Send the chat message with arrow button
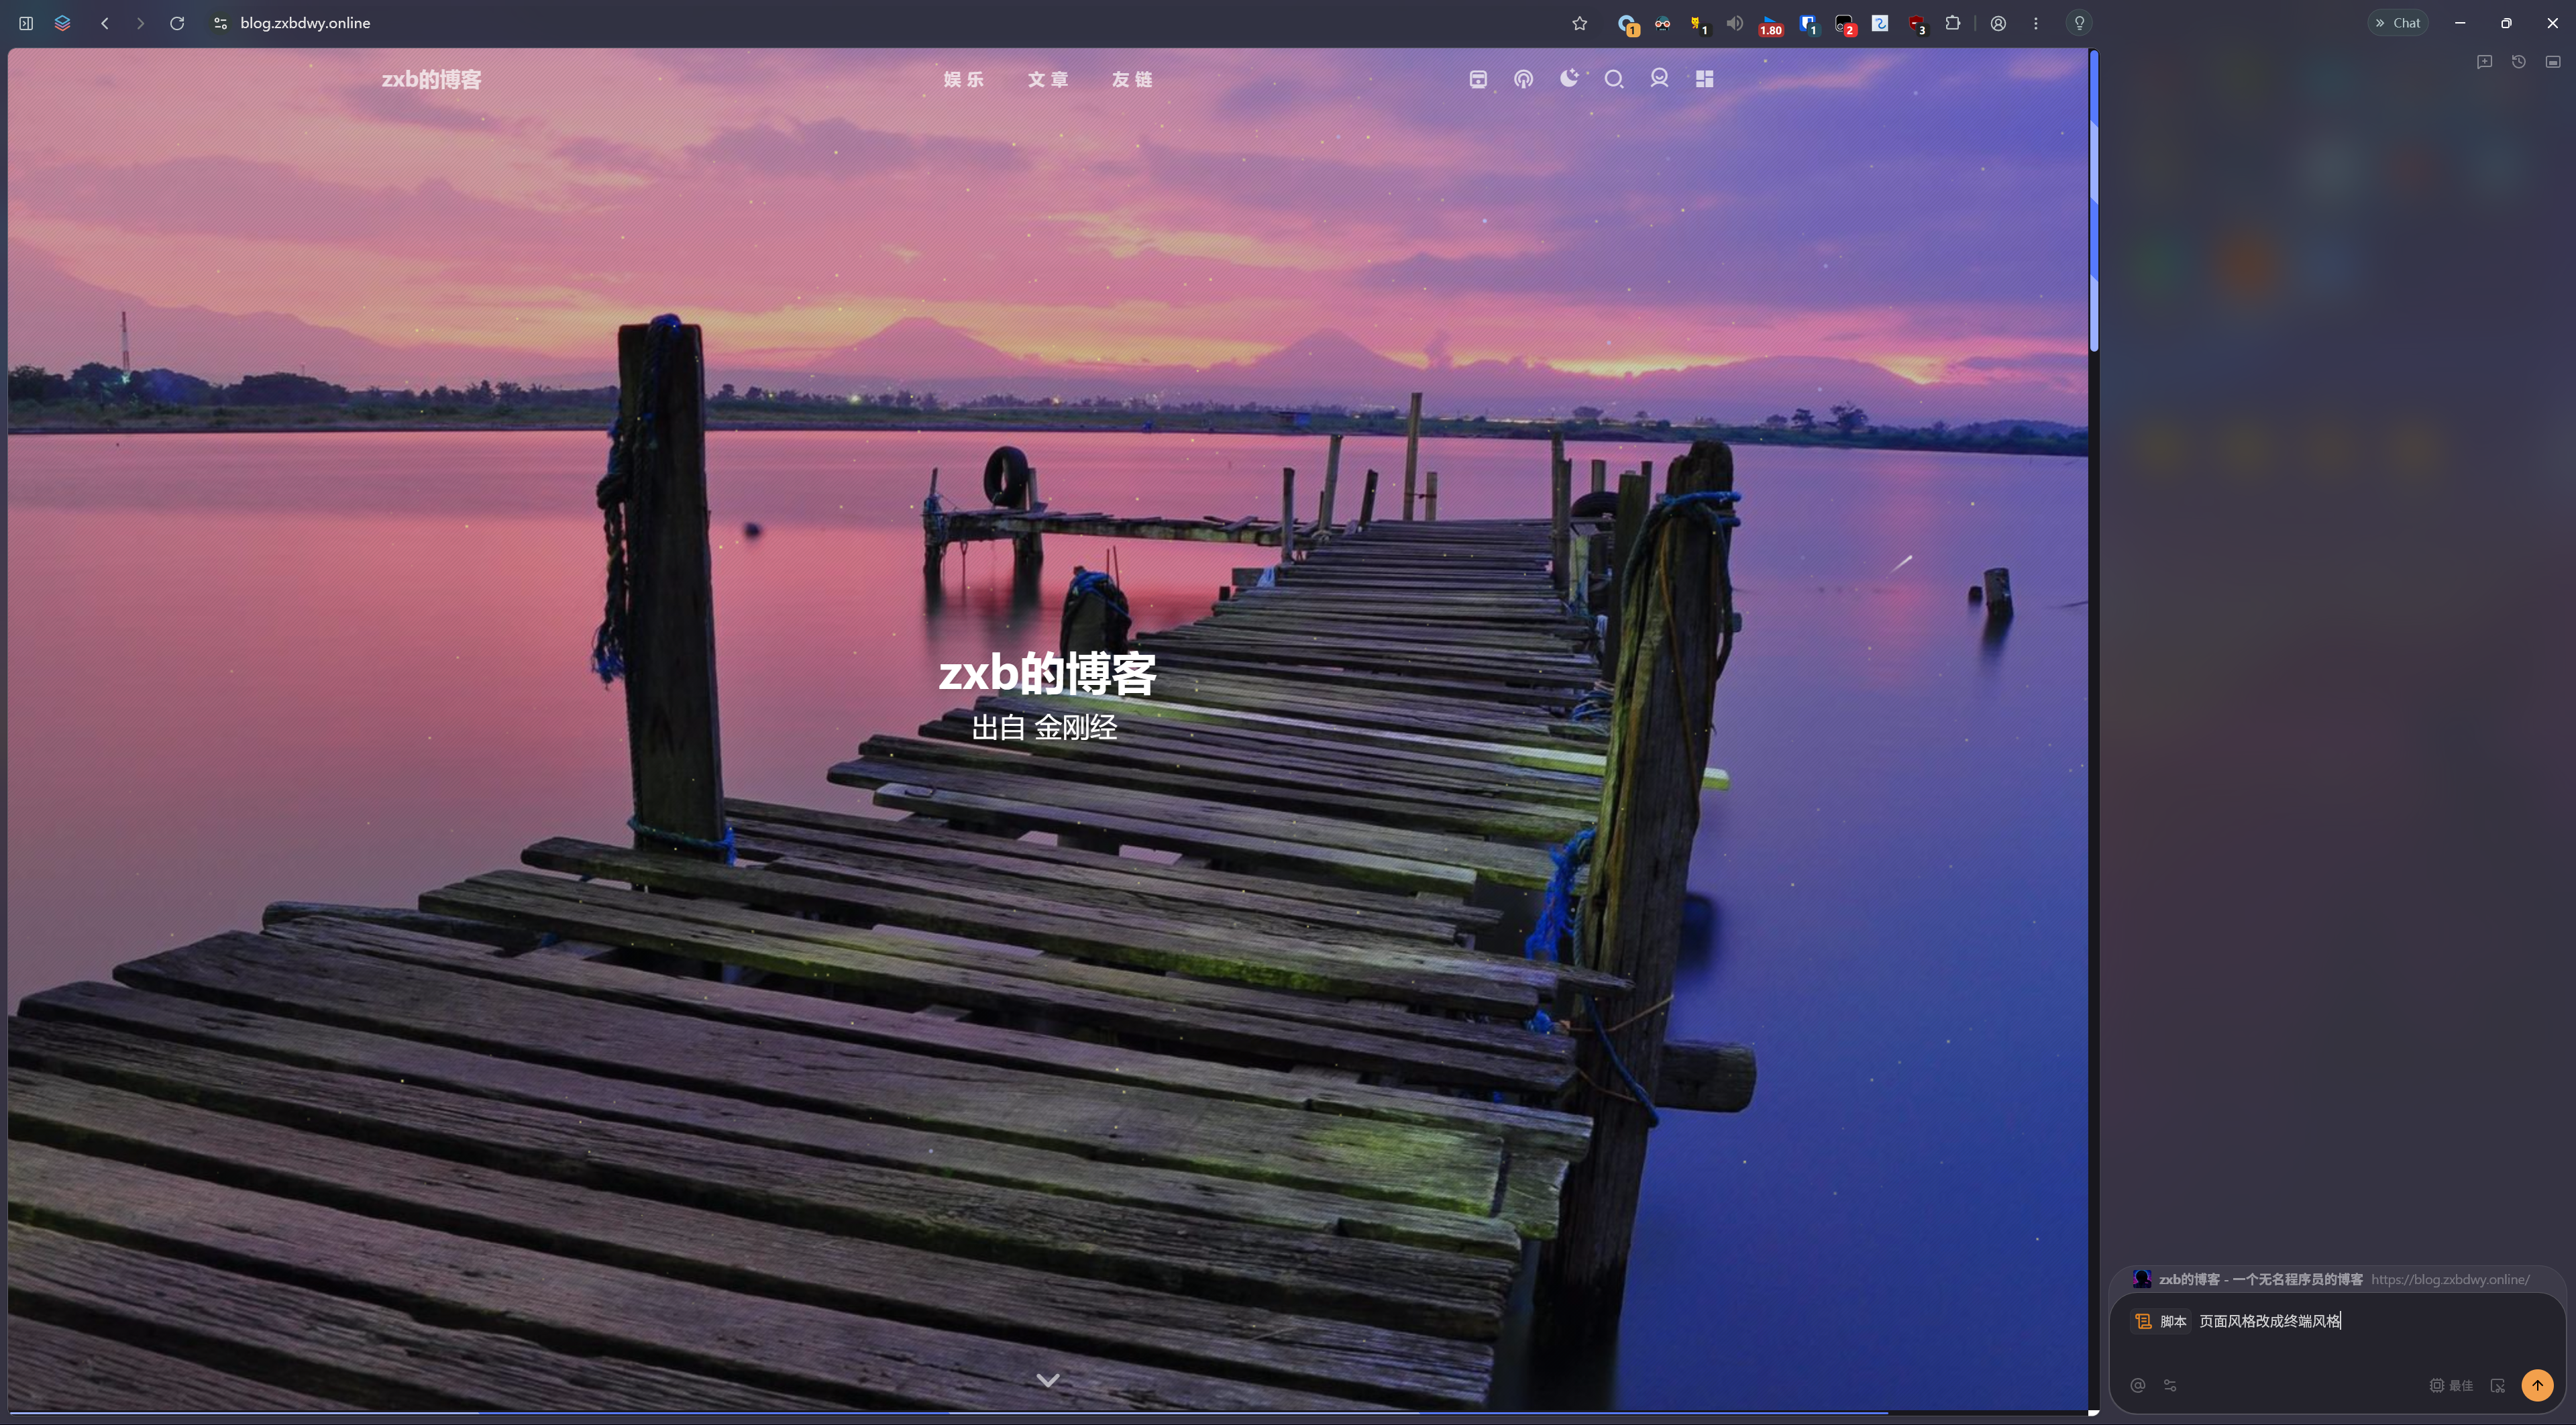Screen dimensions: 2576x1425 2537,1385
